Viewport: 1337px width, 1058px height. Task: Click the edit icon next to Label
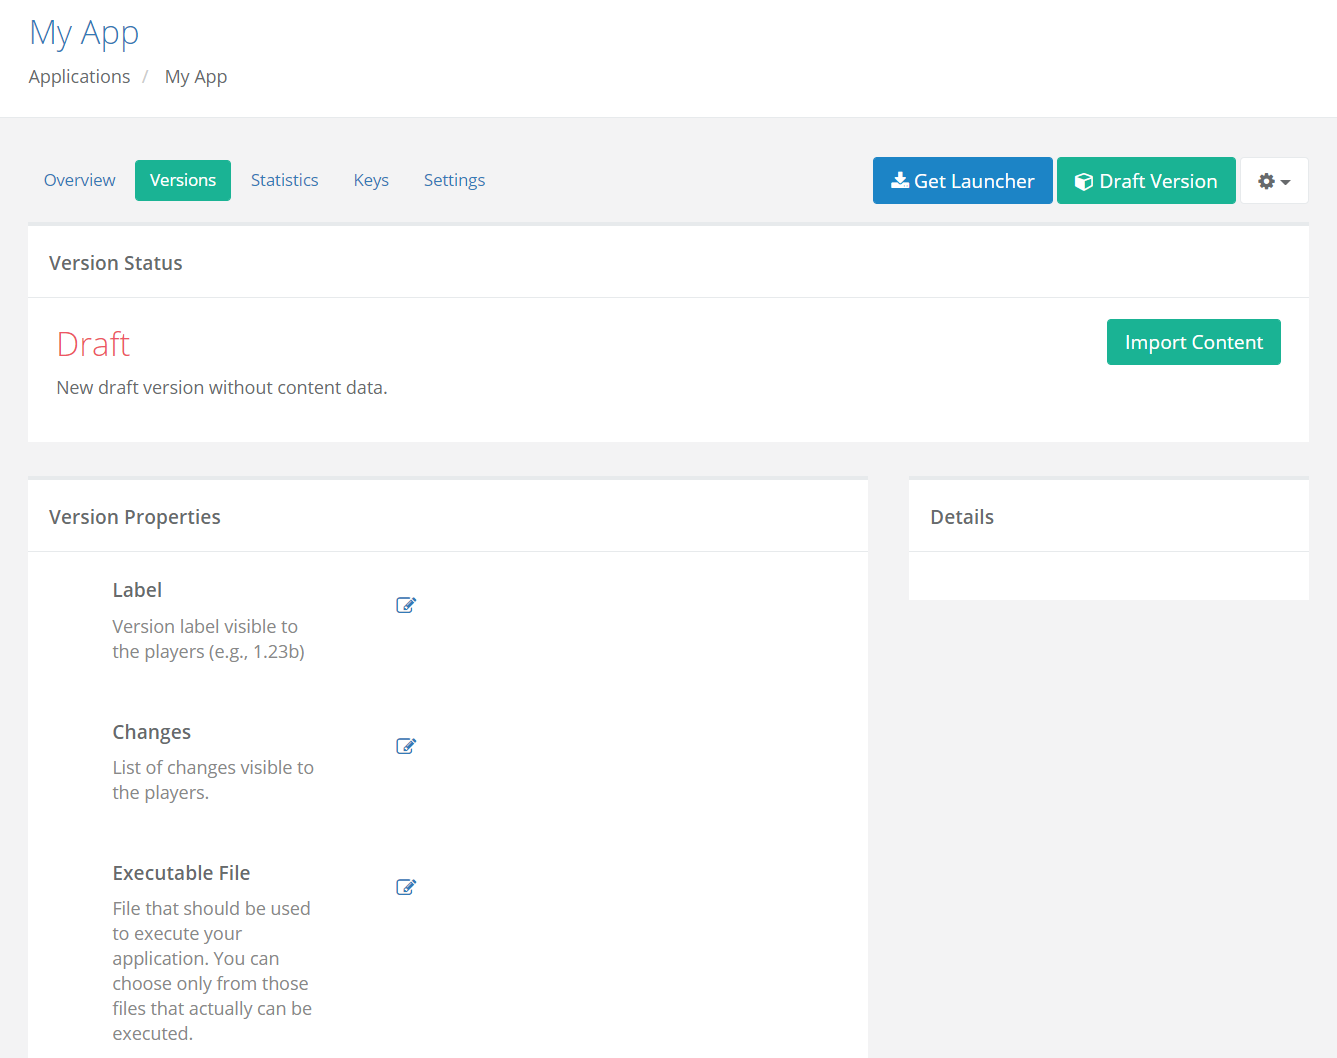pos(406,605)
